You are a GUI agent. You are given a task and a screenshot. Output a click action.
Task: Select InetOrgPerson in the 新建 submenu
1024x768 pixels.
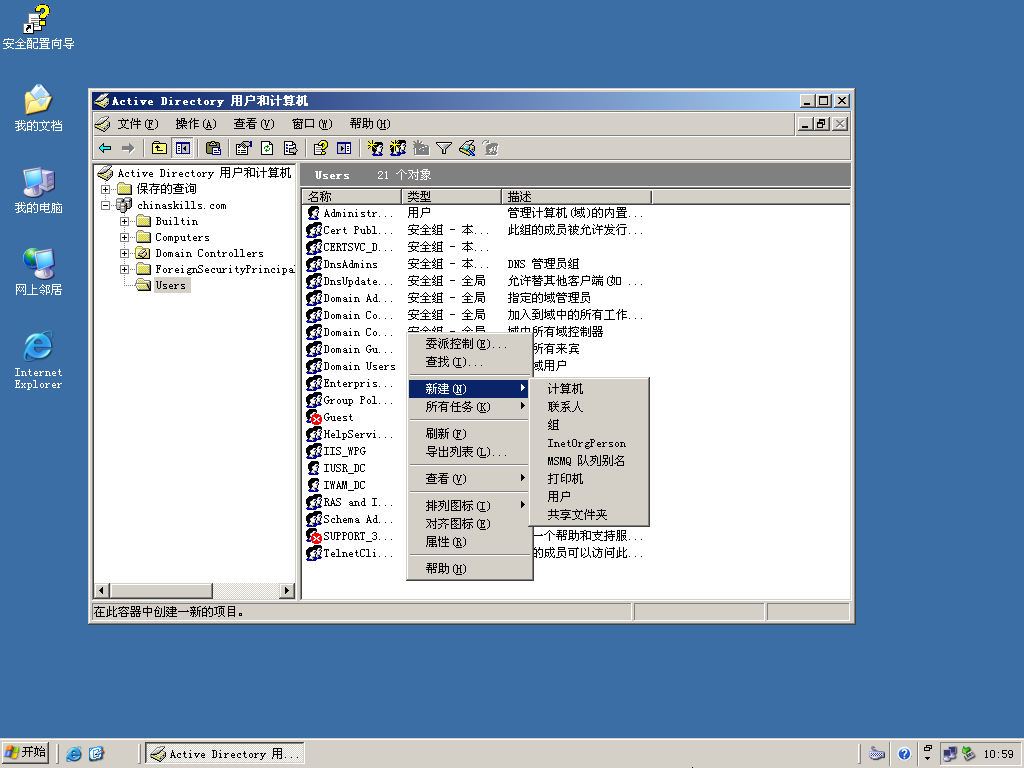589,443
